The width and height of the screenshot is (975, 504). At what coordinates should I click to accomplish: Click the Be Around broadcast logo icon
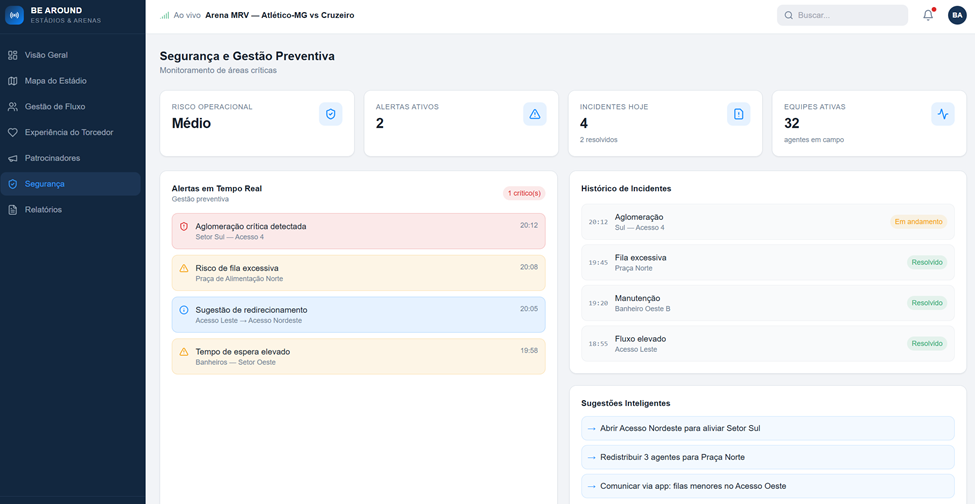pos(14,15)
